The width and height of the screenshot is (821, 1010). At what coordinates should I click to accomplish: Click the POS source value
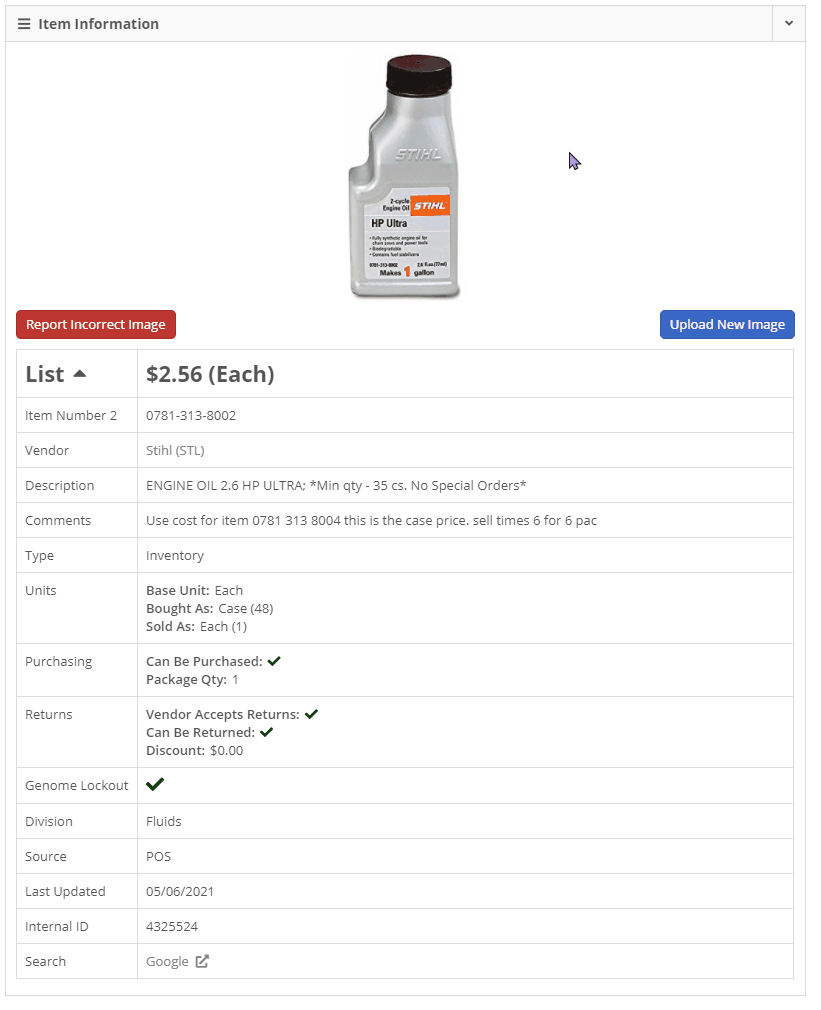(x=158, y=856)
